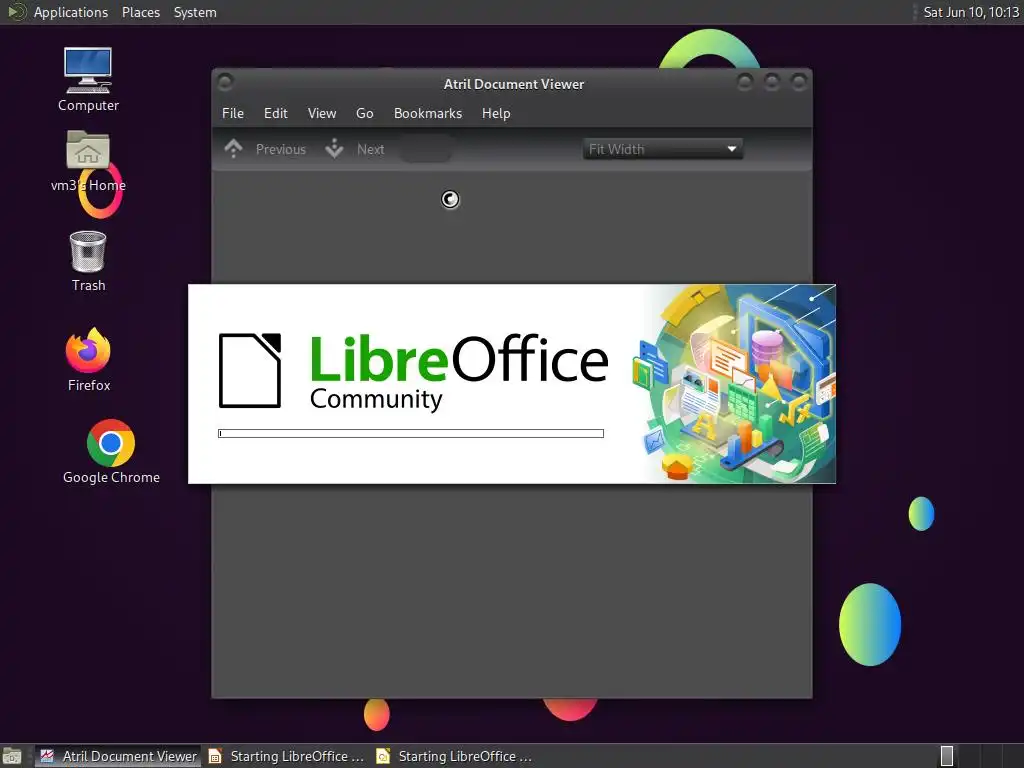Open the Applications menu in top panel
Viewport: 1024px width, 768px height.
(71, 12)
